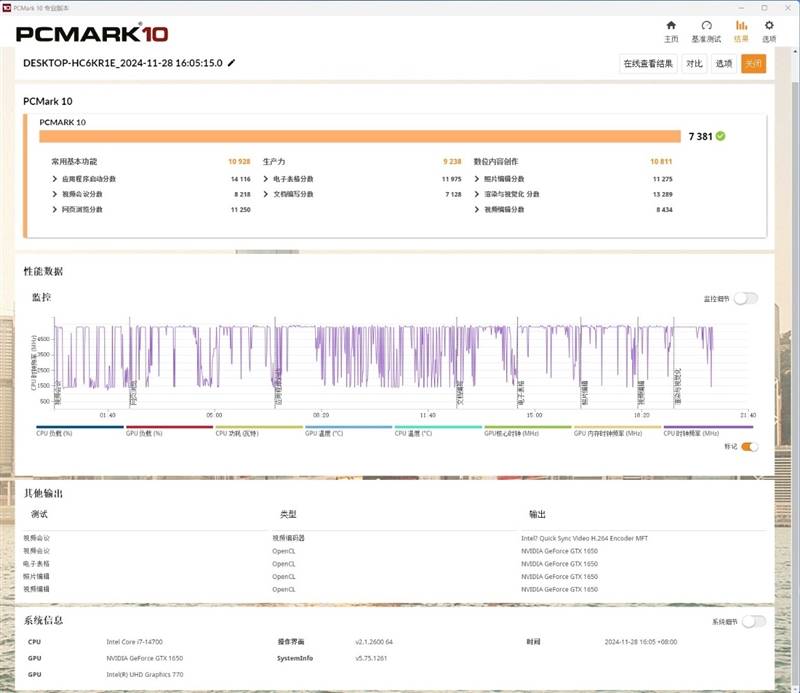
Task: Click the pencil icon to rename result
Action: (x=232, y=63)
